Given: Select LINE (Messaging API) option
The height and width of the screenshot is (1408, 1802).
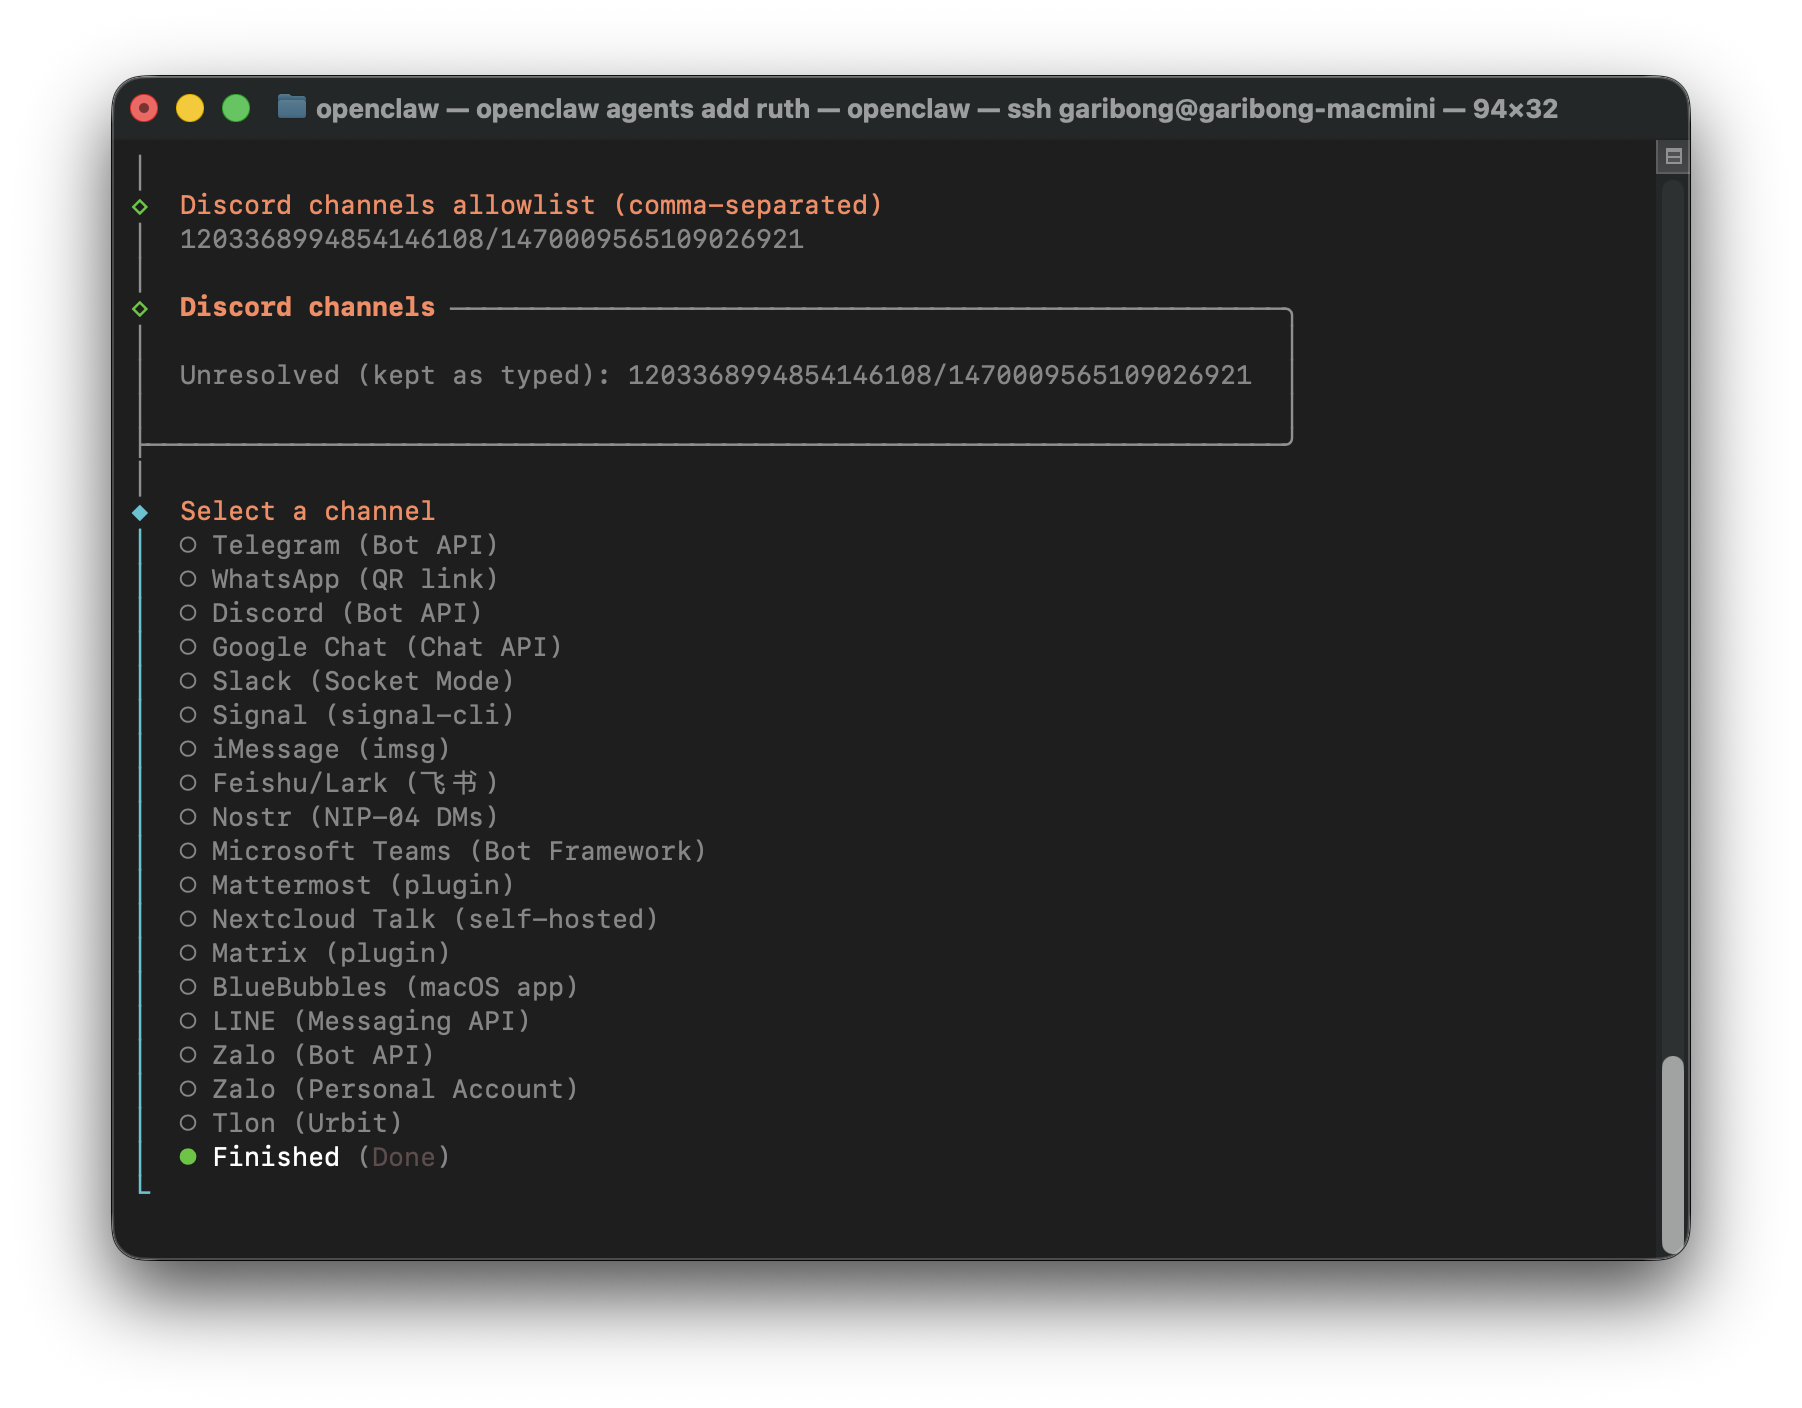Looking at the screenshot, I should (355, 1021).
